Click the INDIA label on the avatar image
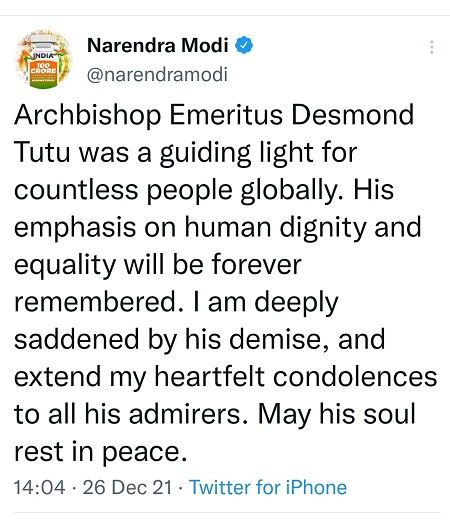 point(43,55)
